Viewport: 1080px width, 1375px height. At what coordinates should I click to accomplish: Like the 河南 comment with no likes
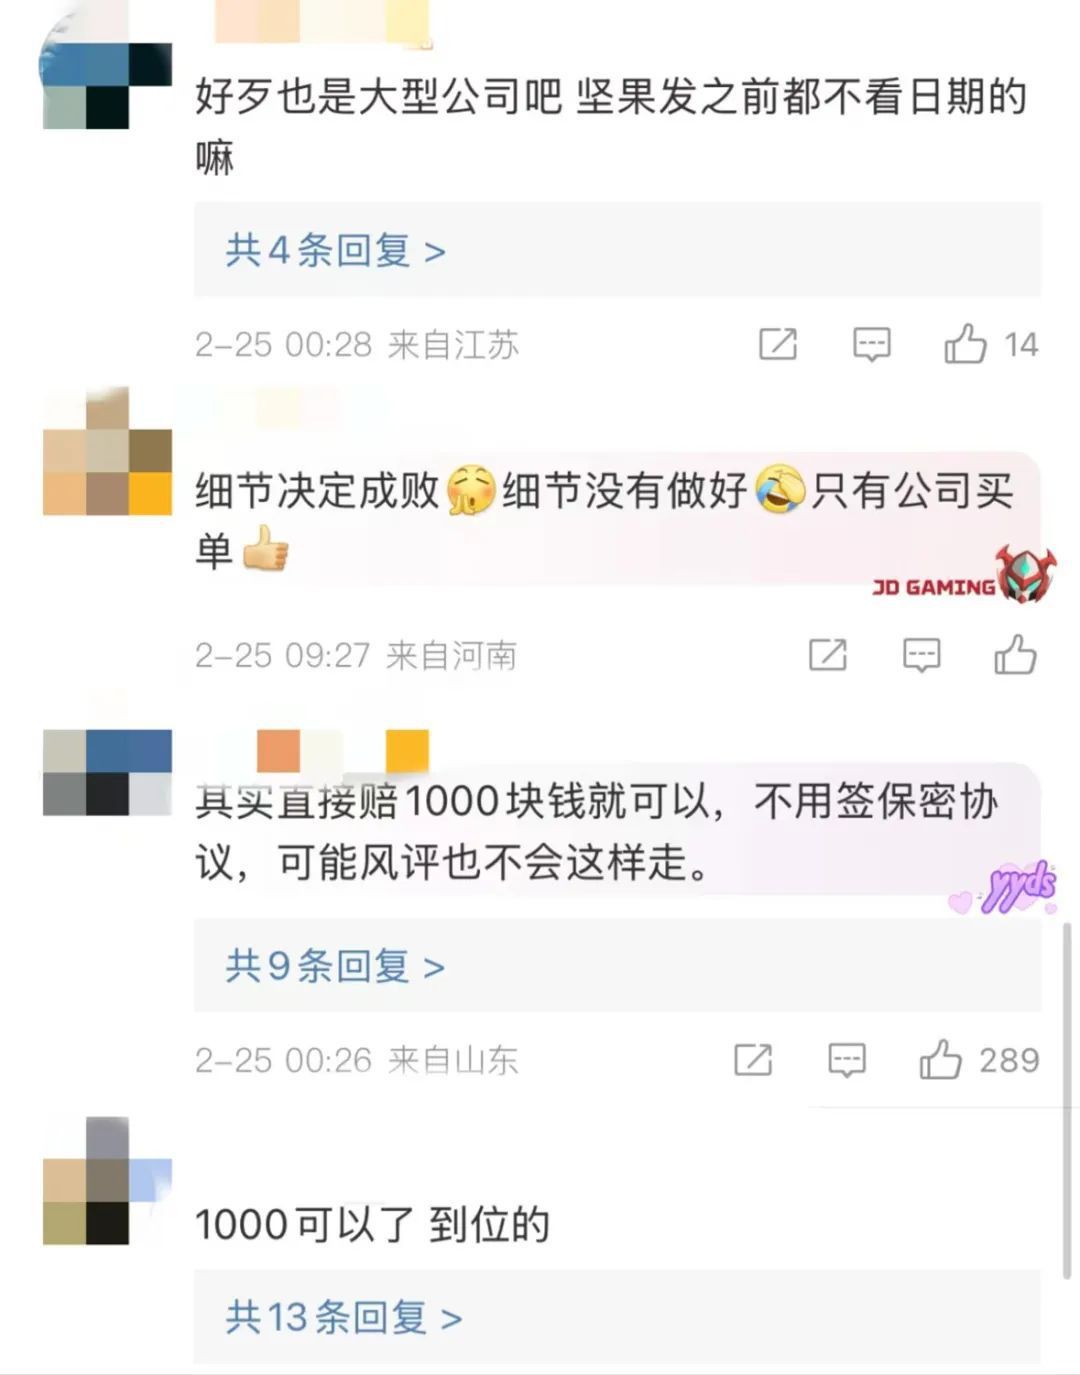click(x=1015, y=654)
